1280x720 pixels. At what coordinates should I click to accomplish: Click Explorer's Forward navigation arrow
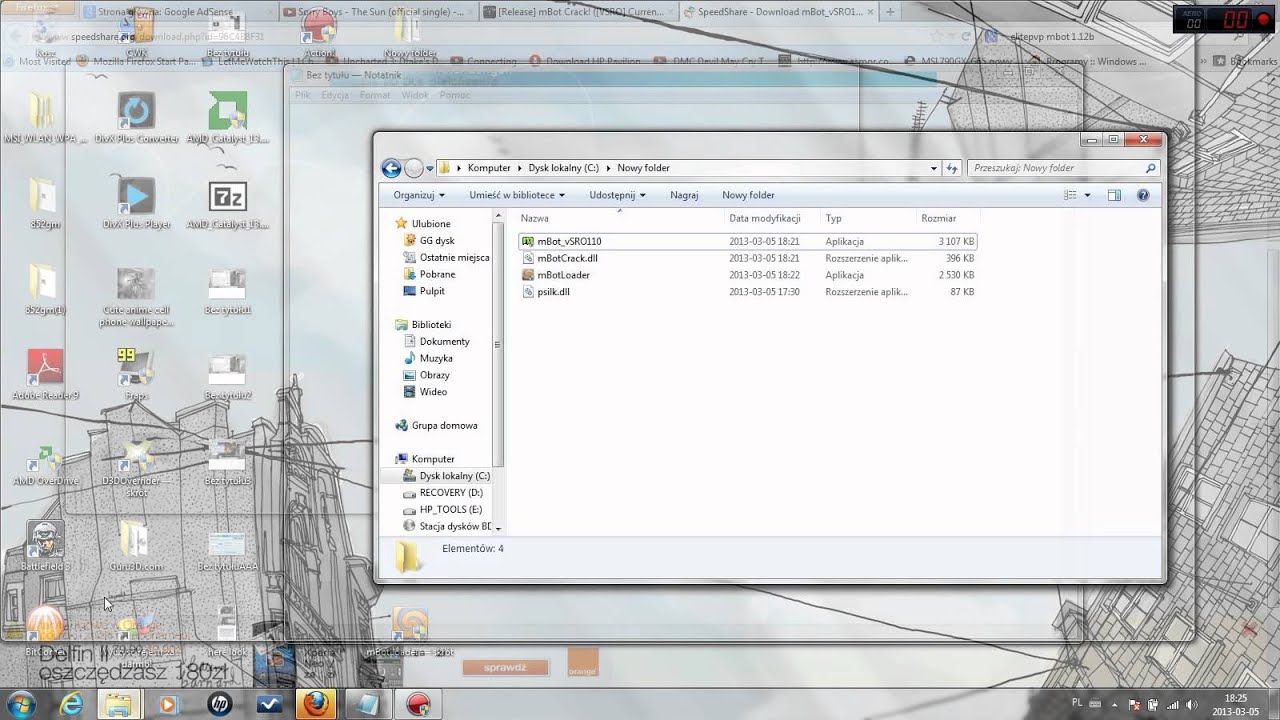click(414, 168)
